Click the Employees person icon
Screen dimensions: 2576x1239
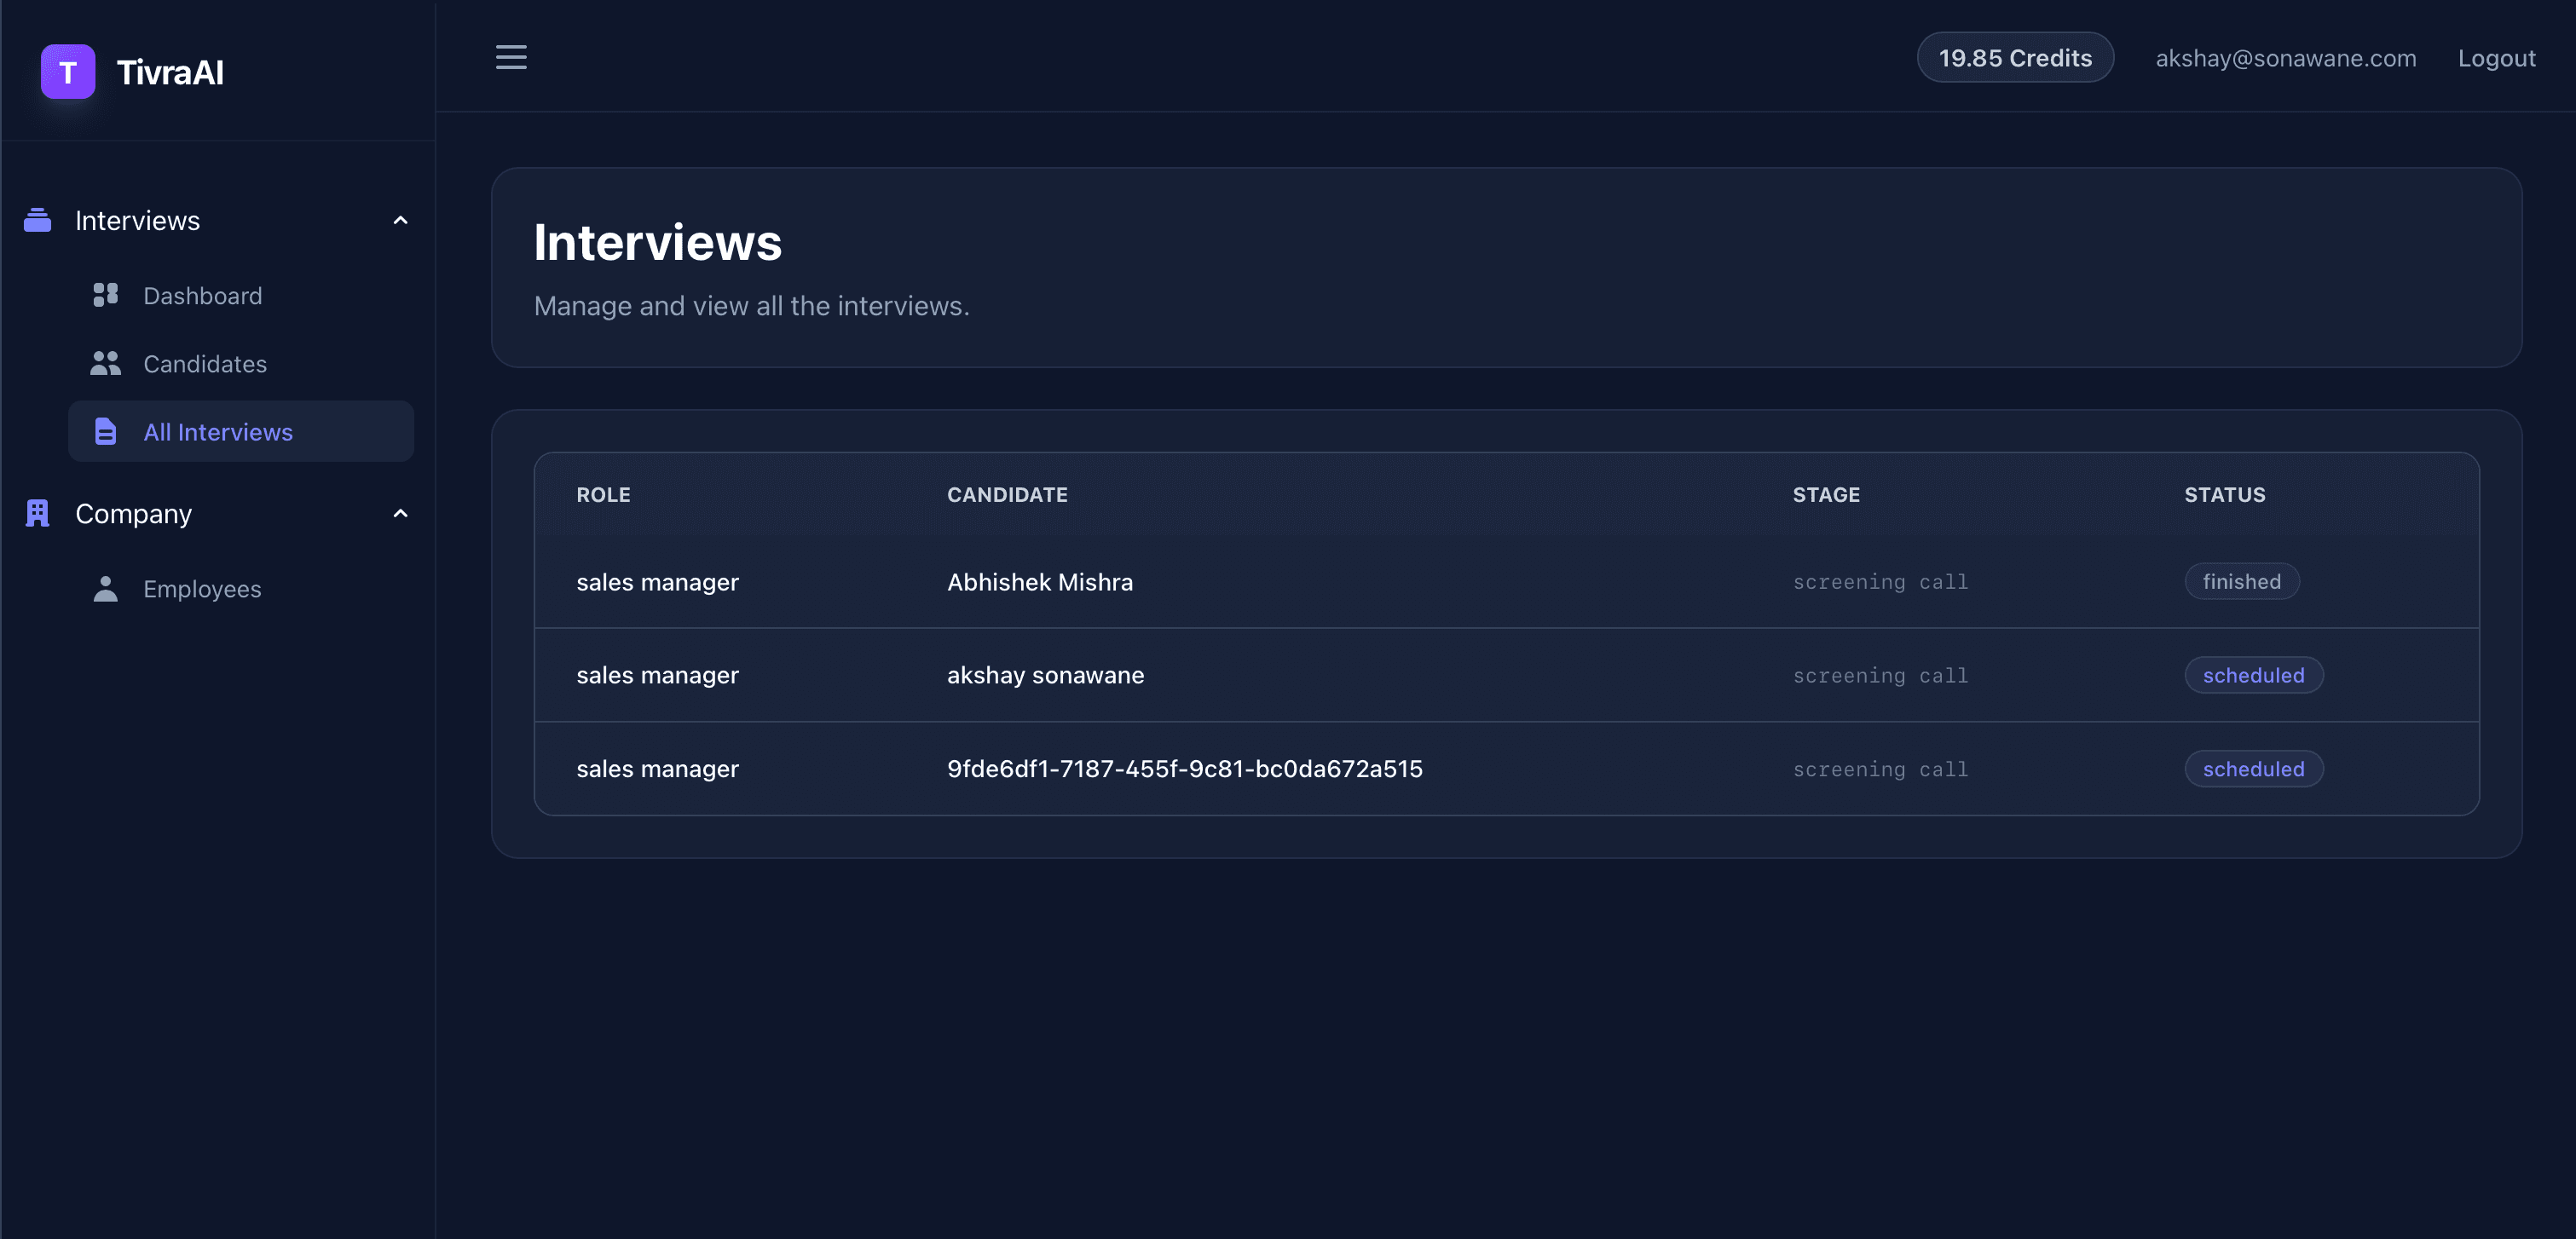coord(106,588)
